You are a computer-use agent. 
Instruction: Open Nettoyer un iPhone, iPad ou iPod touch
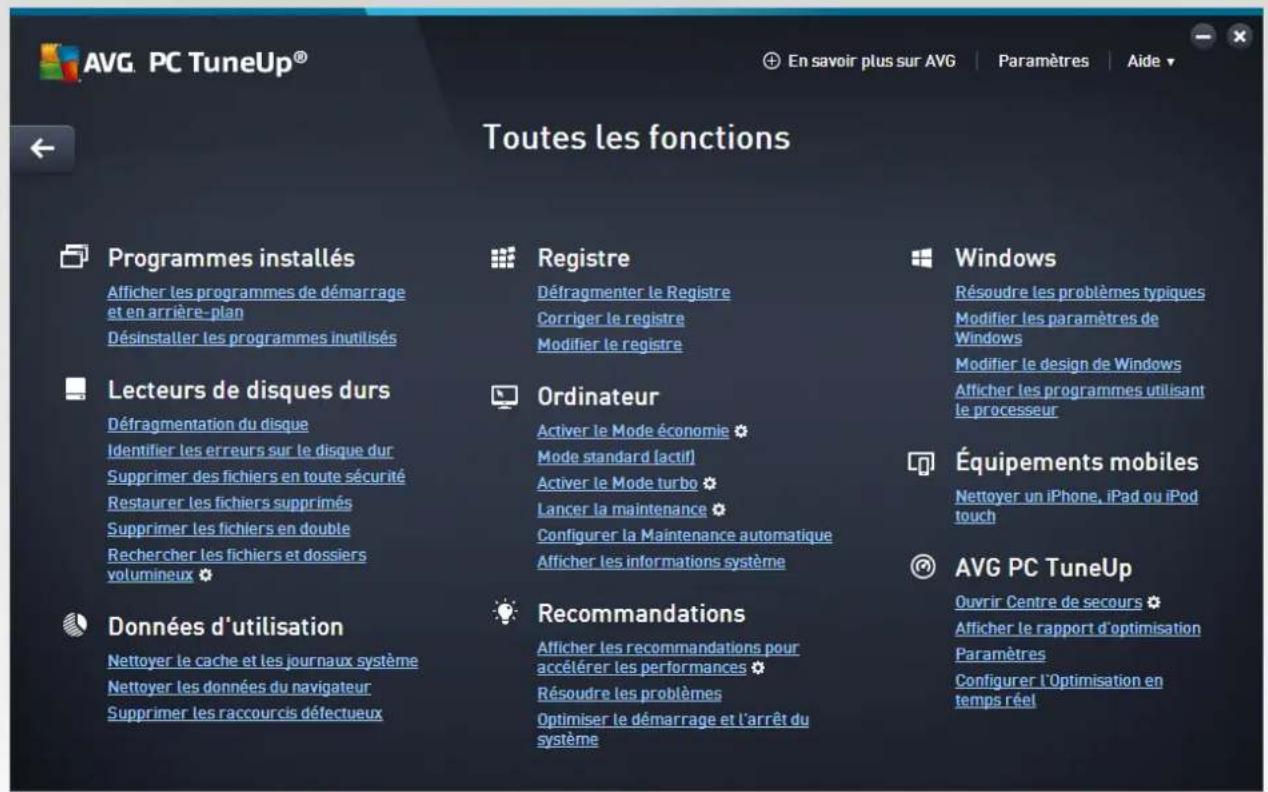pos(1076,506)
